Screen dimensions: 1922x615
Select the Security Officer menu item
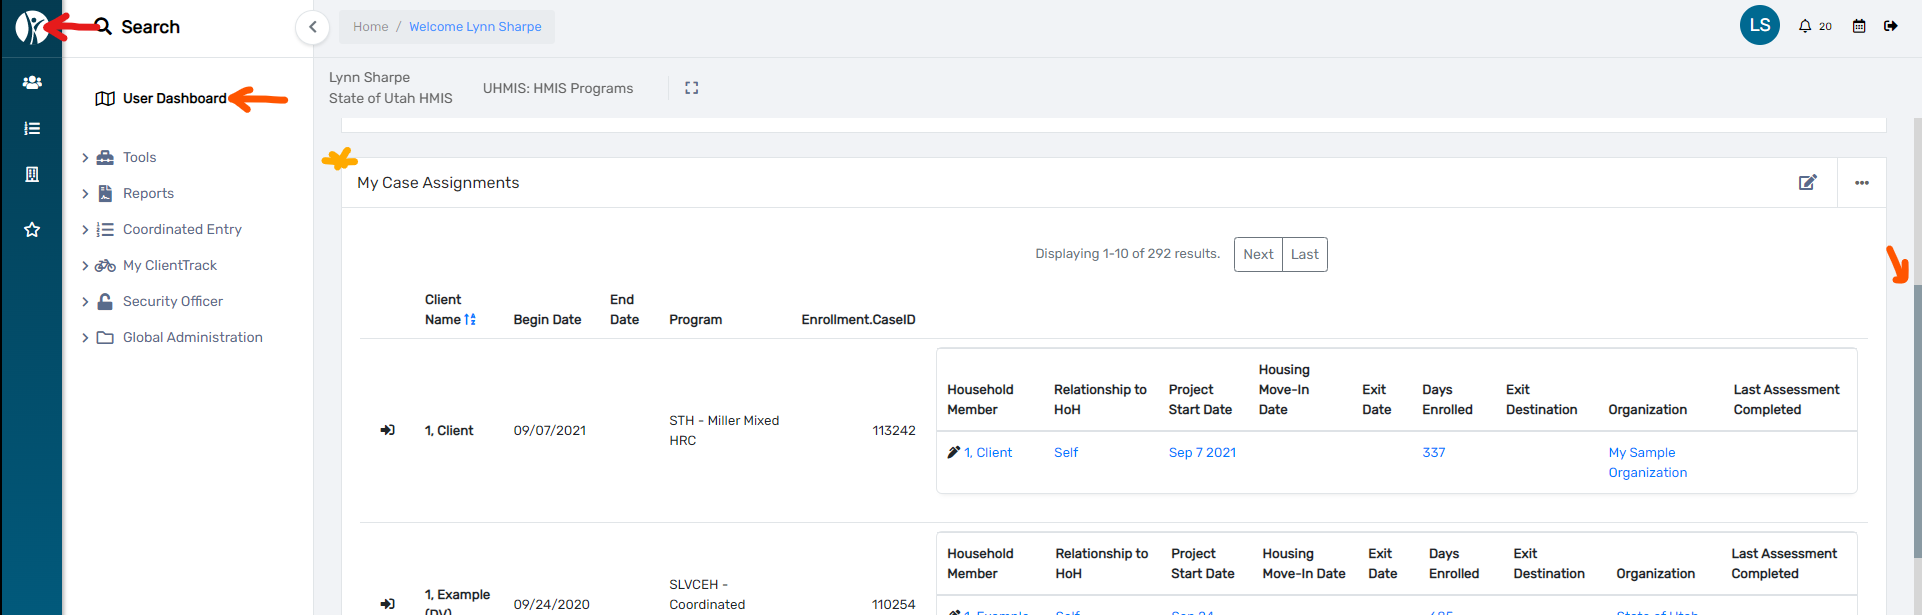coord(173,301)
